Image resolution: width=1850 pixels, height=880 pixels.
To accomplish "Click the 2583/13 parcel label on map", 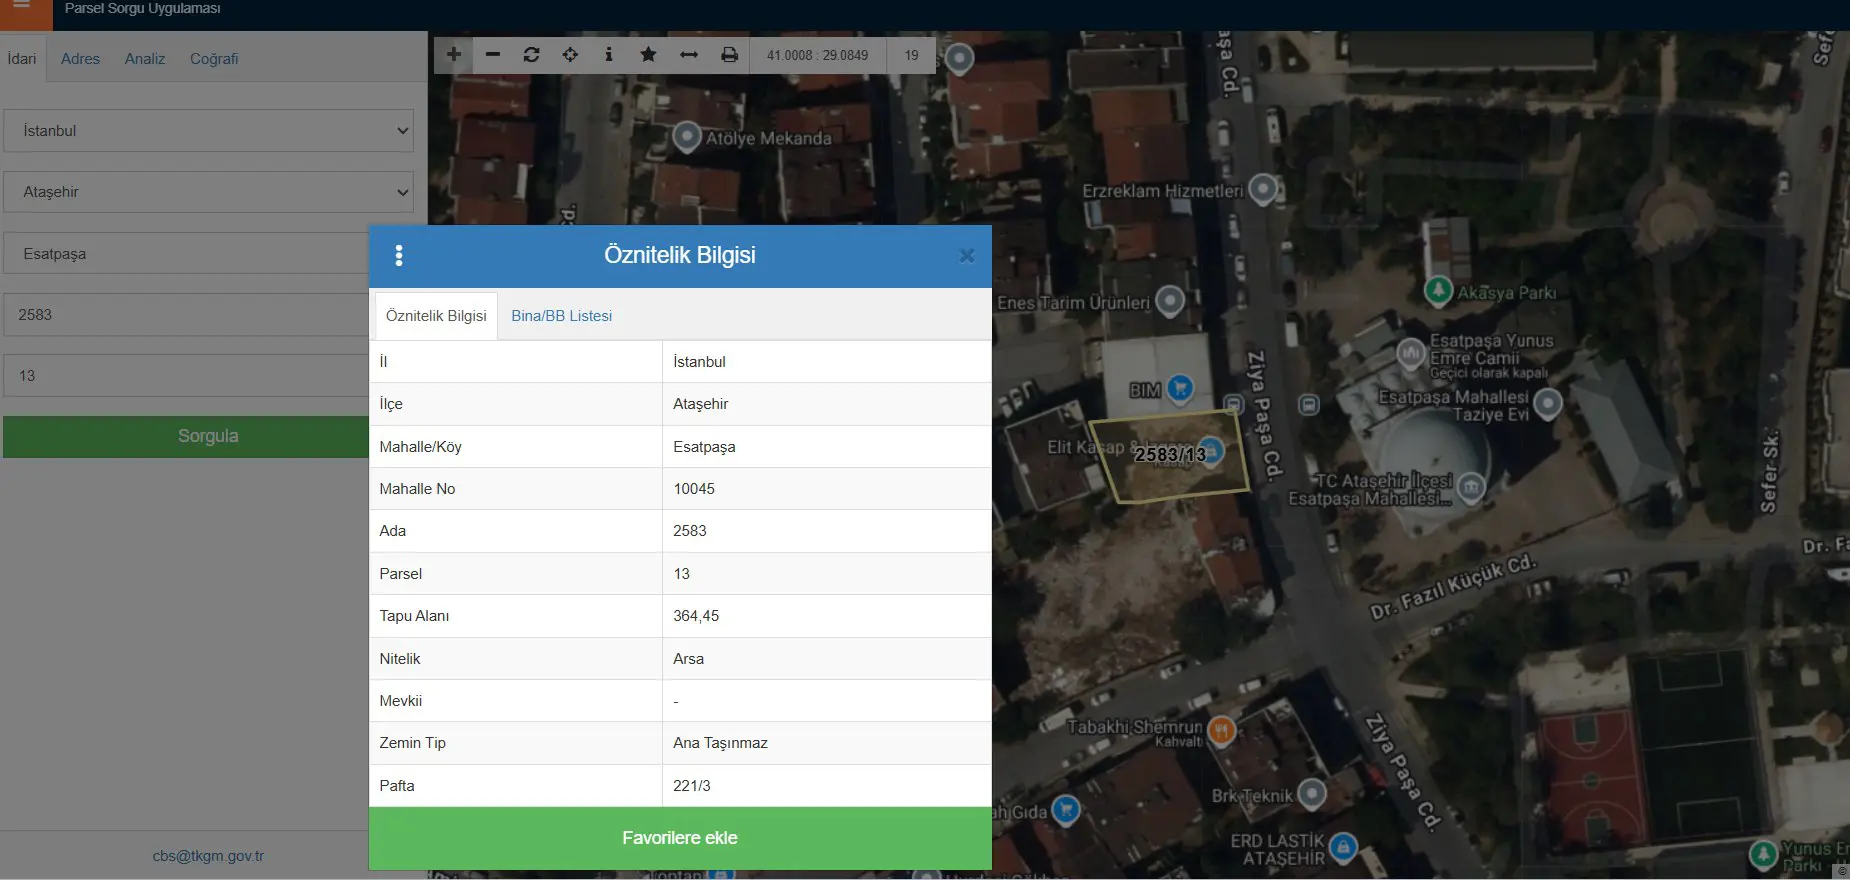I will [1170, 454].
